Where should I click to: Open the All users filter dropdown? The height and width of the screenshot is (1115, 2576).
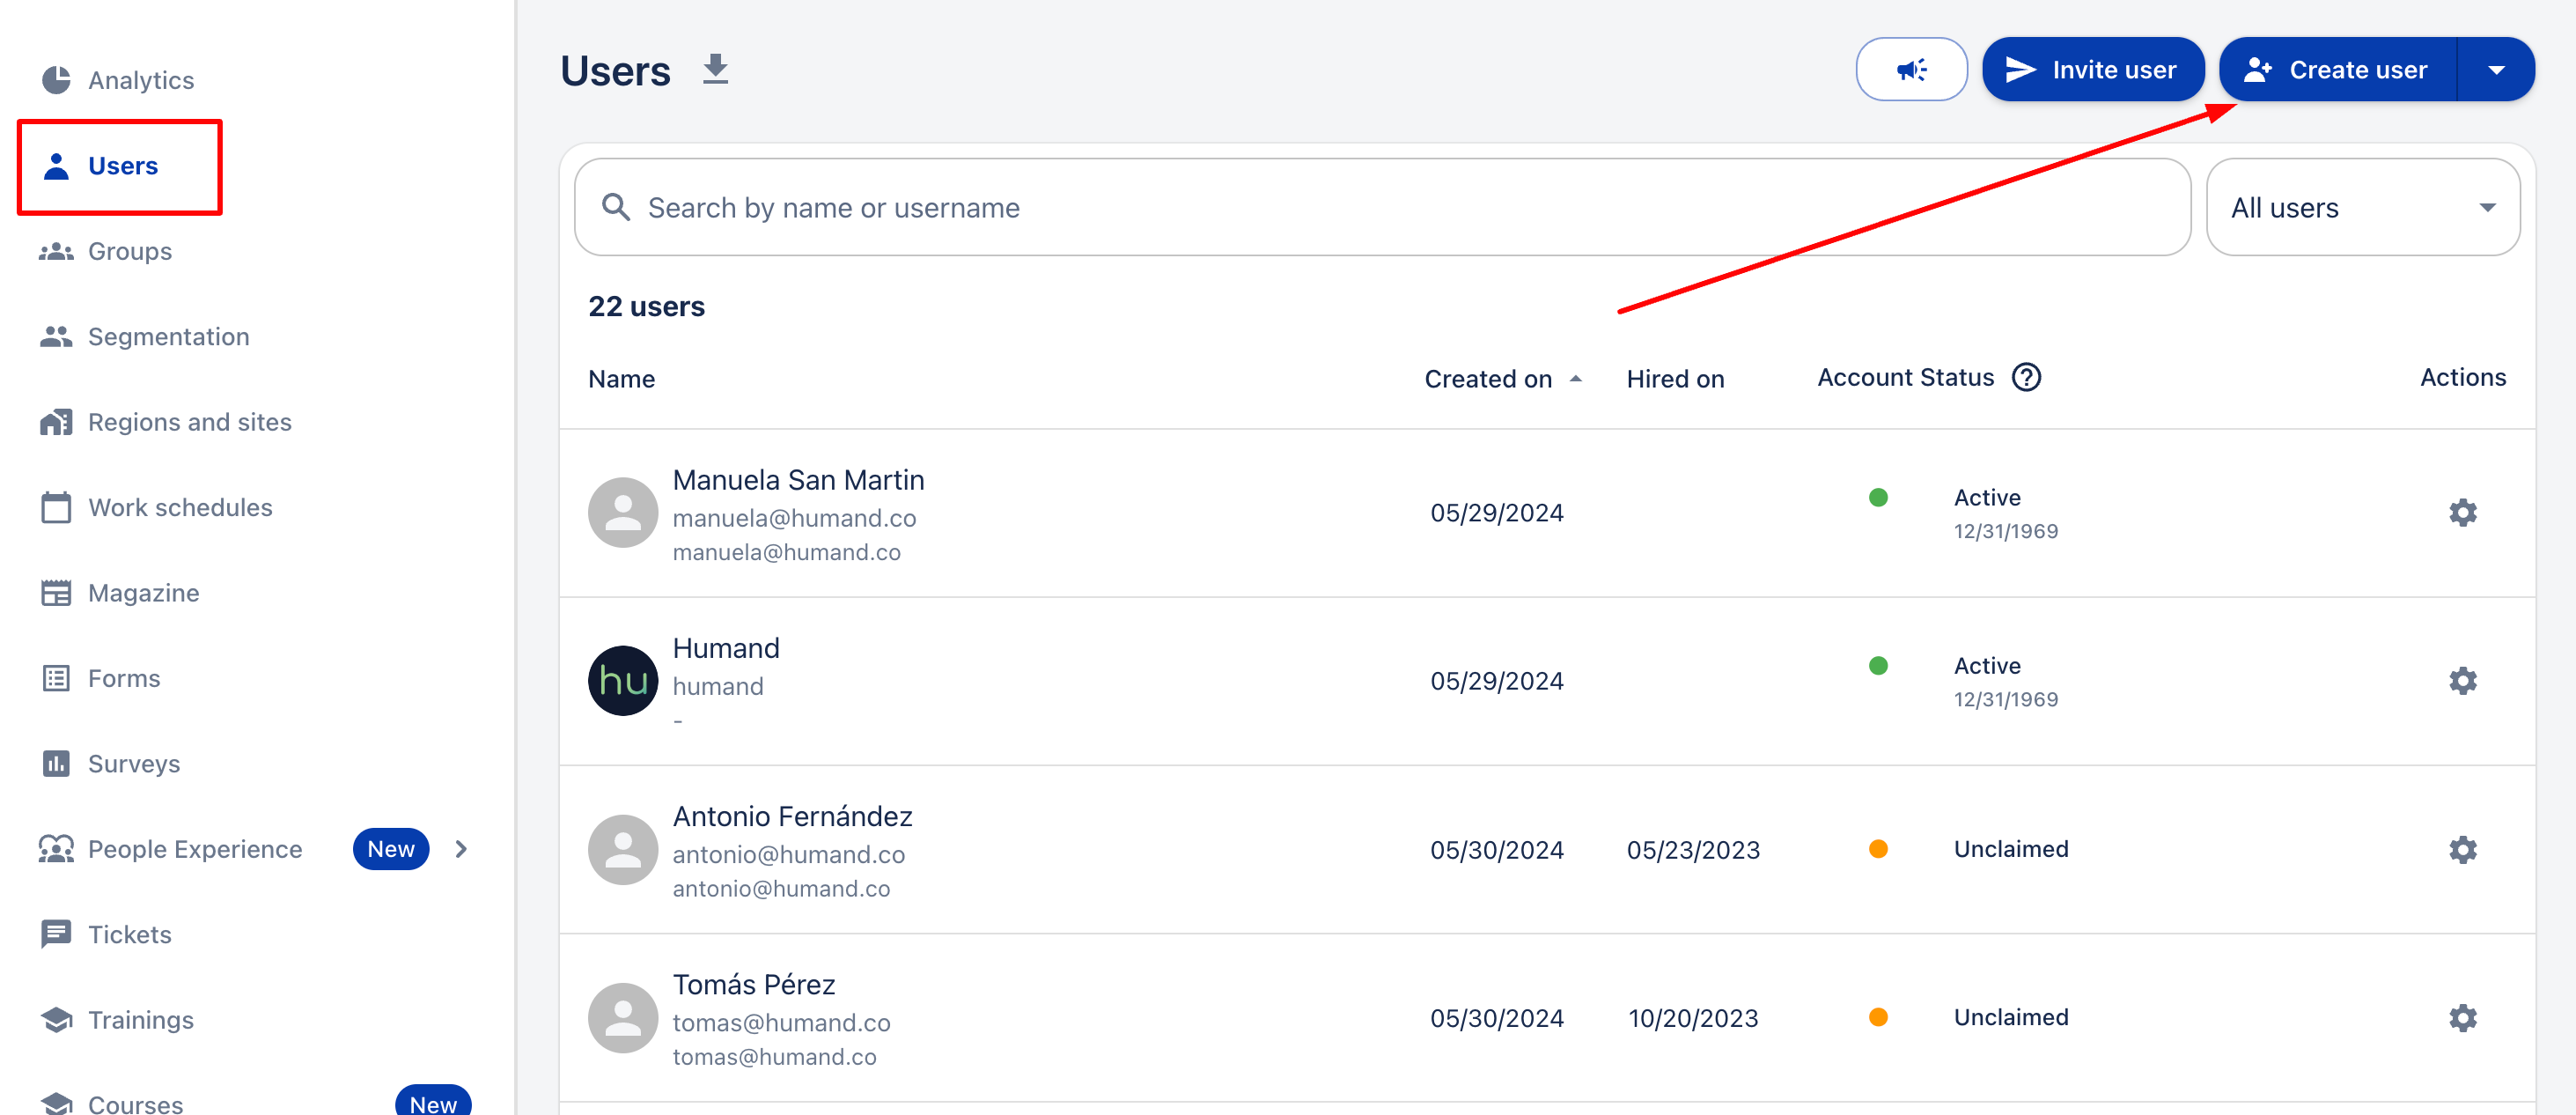[2362, 208]
